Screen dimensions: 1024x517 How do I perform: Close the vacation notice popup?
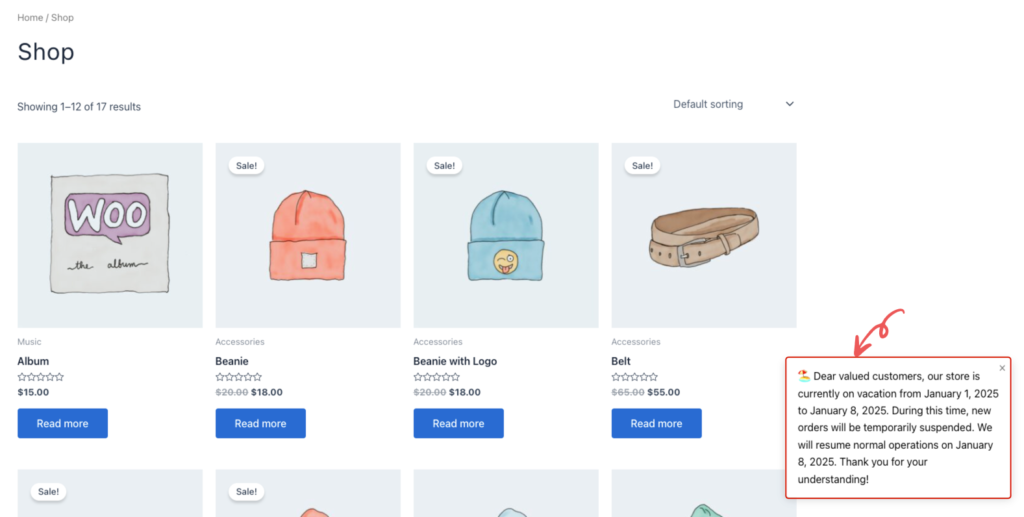(1002, 368)
